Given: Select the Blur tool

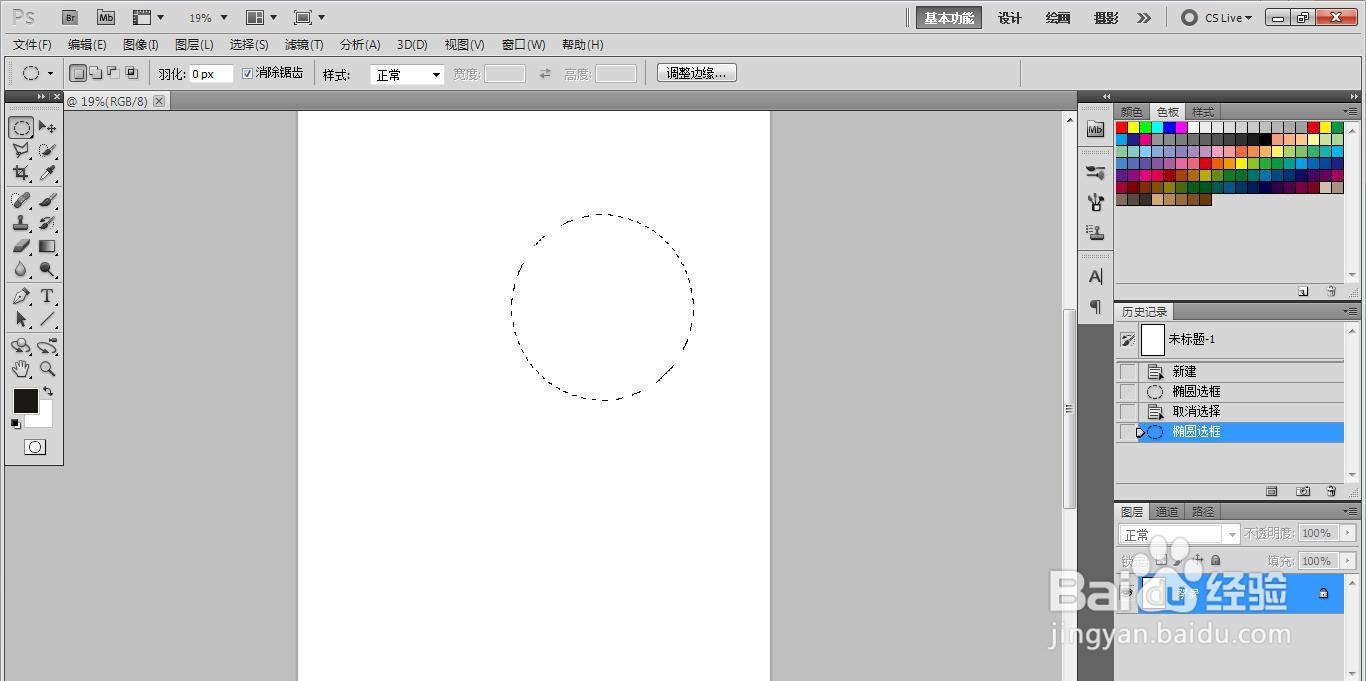Looking at the screenshot, I should (x=21, y=269).
